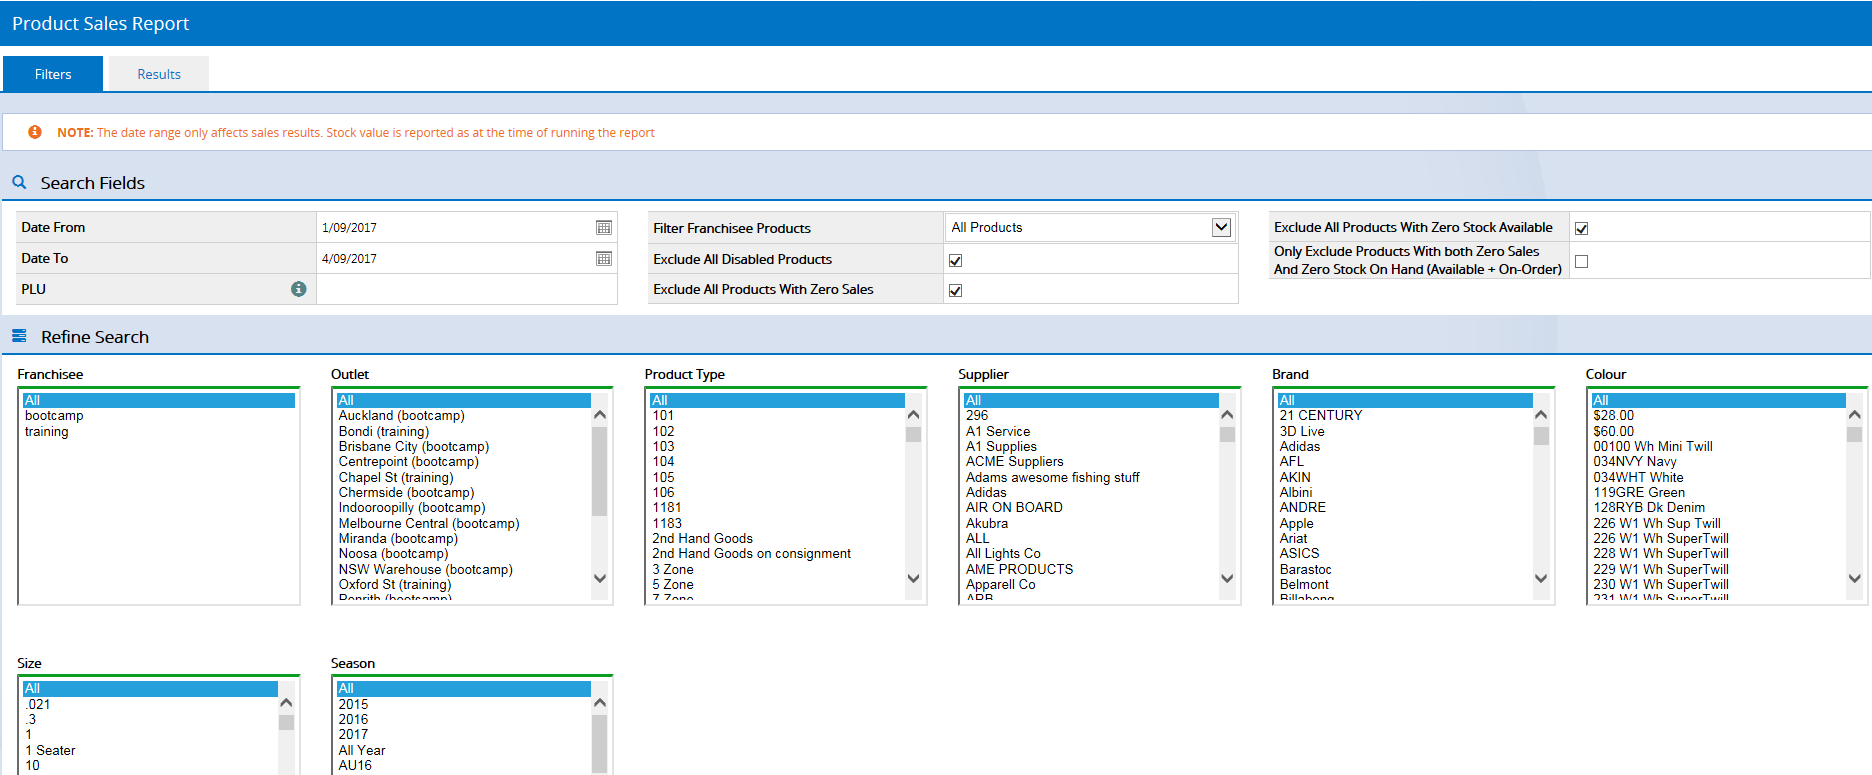
Task: Click the Date To input field
Action: tap(456, 259)
